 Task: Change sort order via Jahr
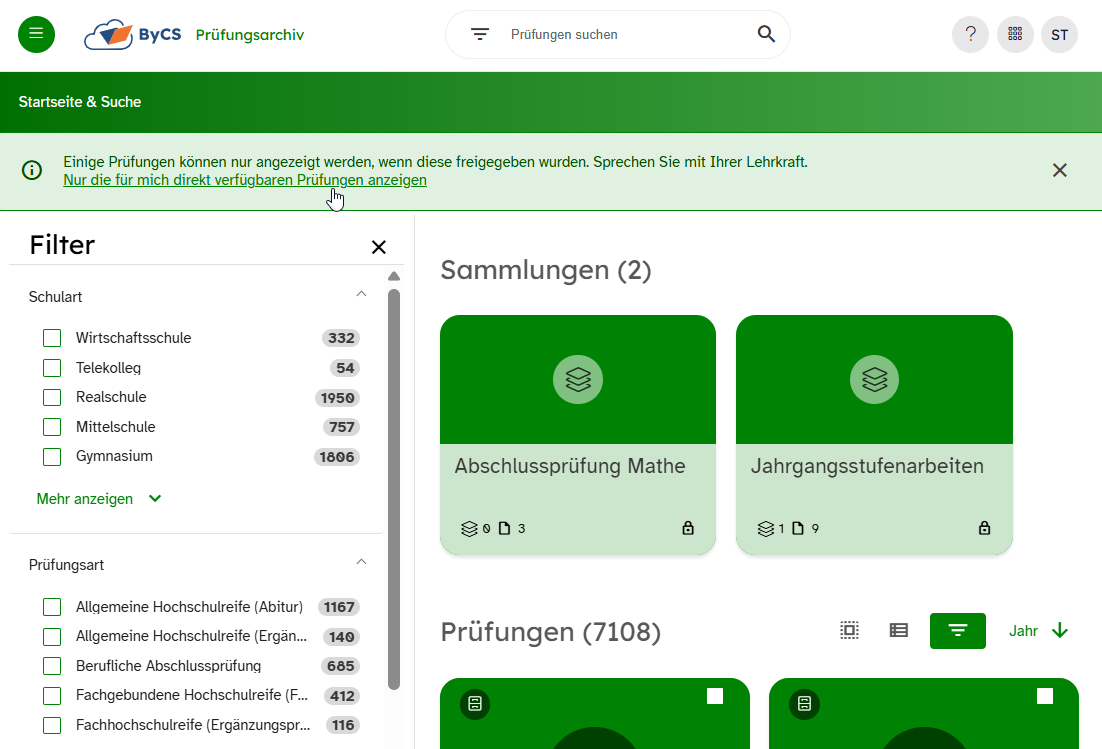pyautogui.click(x=1038, y=630)
